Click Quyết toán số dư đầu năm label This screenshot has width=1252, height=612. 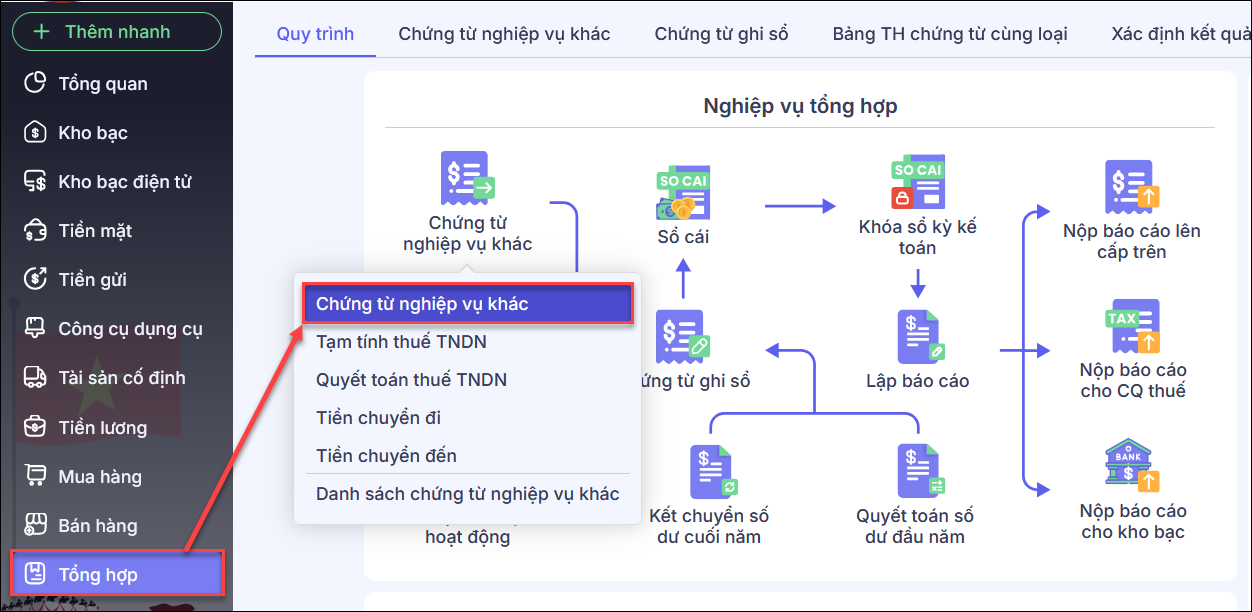[915, 526]
